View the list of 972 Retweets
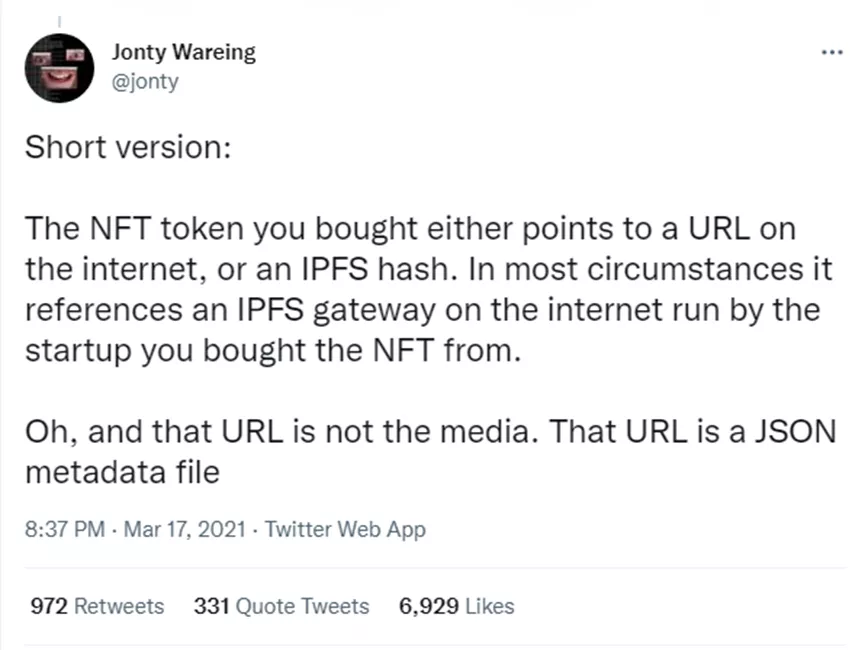The image size is (865, 650). (96, 606)
